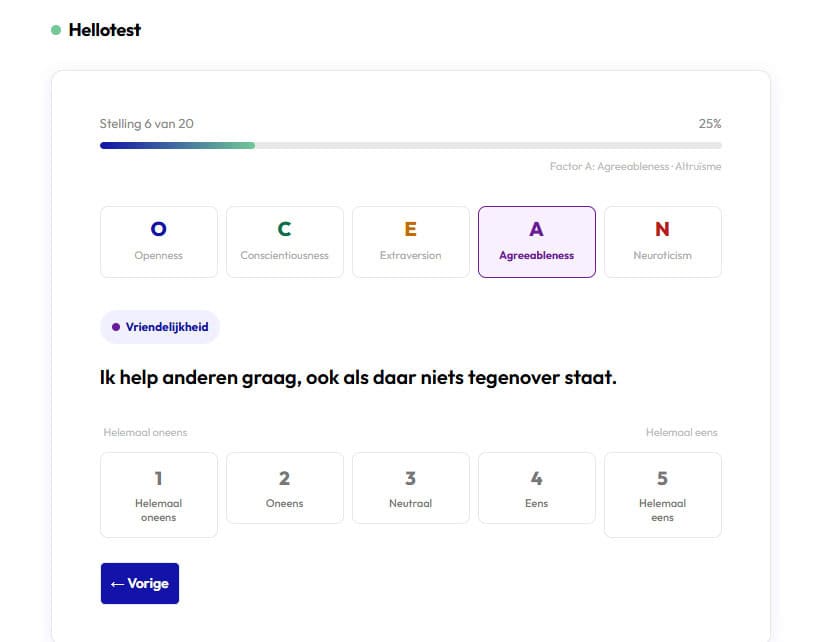
Task: Select the Agreeableness factor tab
Action: pyautogui.click(x=537, y=242)
